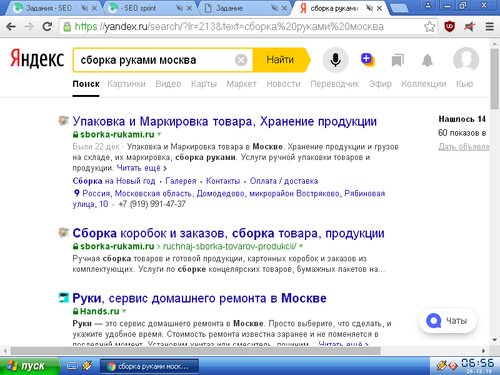This screenshot has width=500, height=375.
Task: Open the Галерея sitelink
Action: tap(181, 181)
